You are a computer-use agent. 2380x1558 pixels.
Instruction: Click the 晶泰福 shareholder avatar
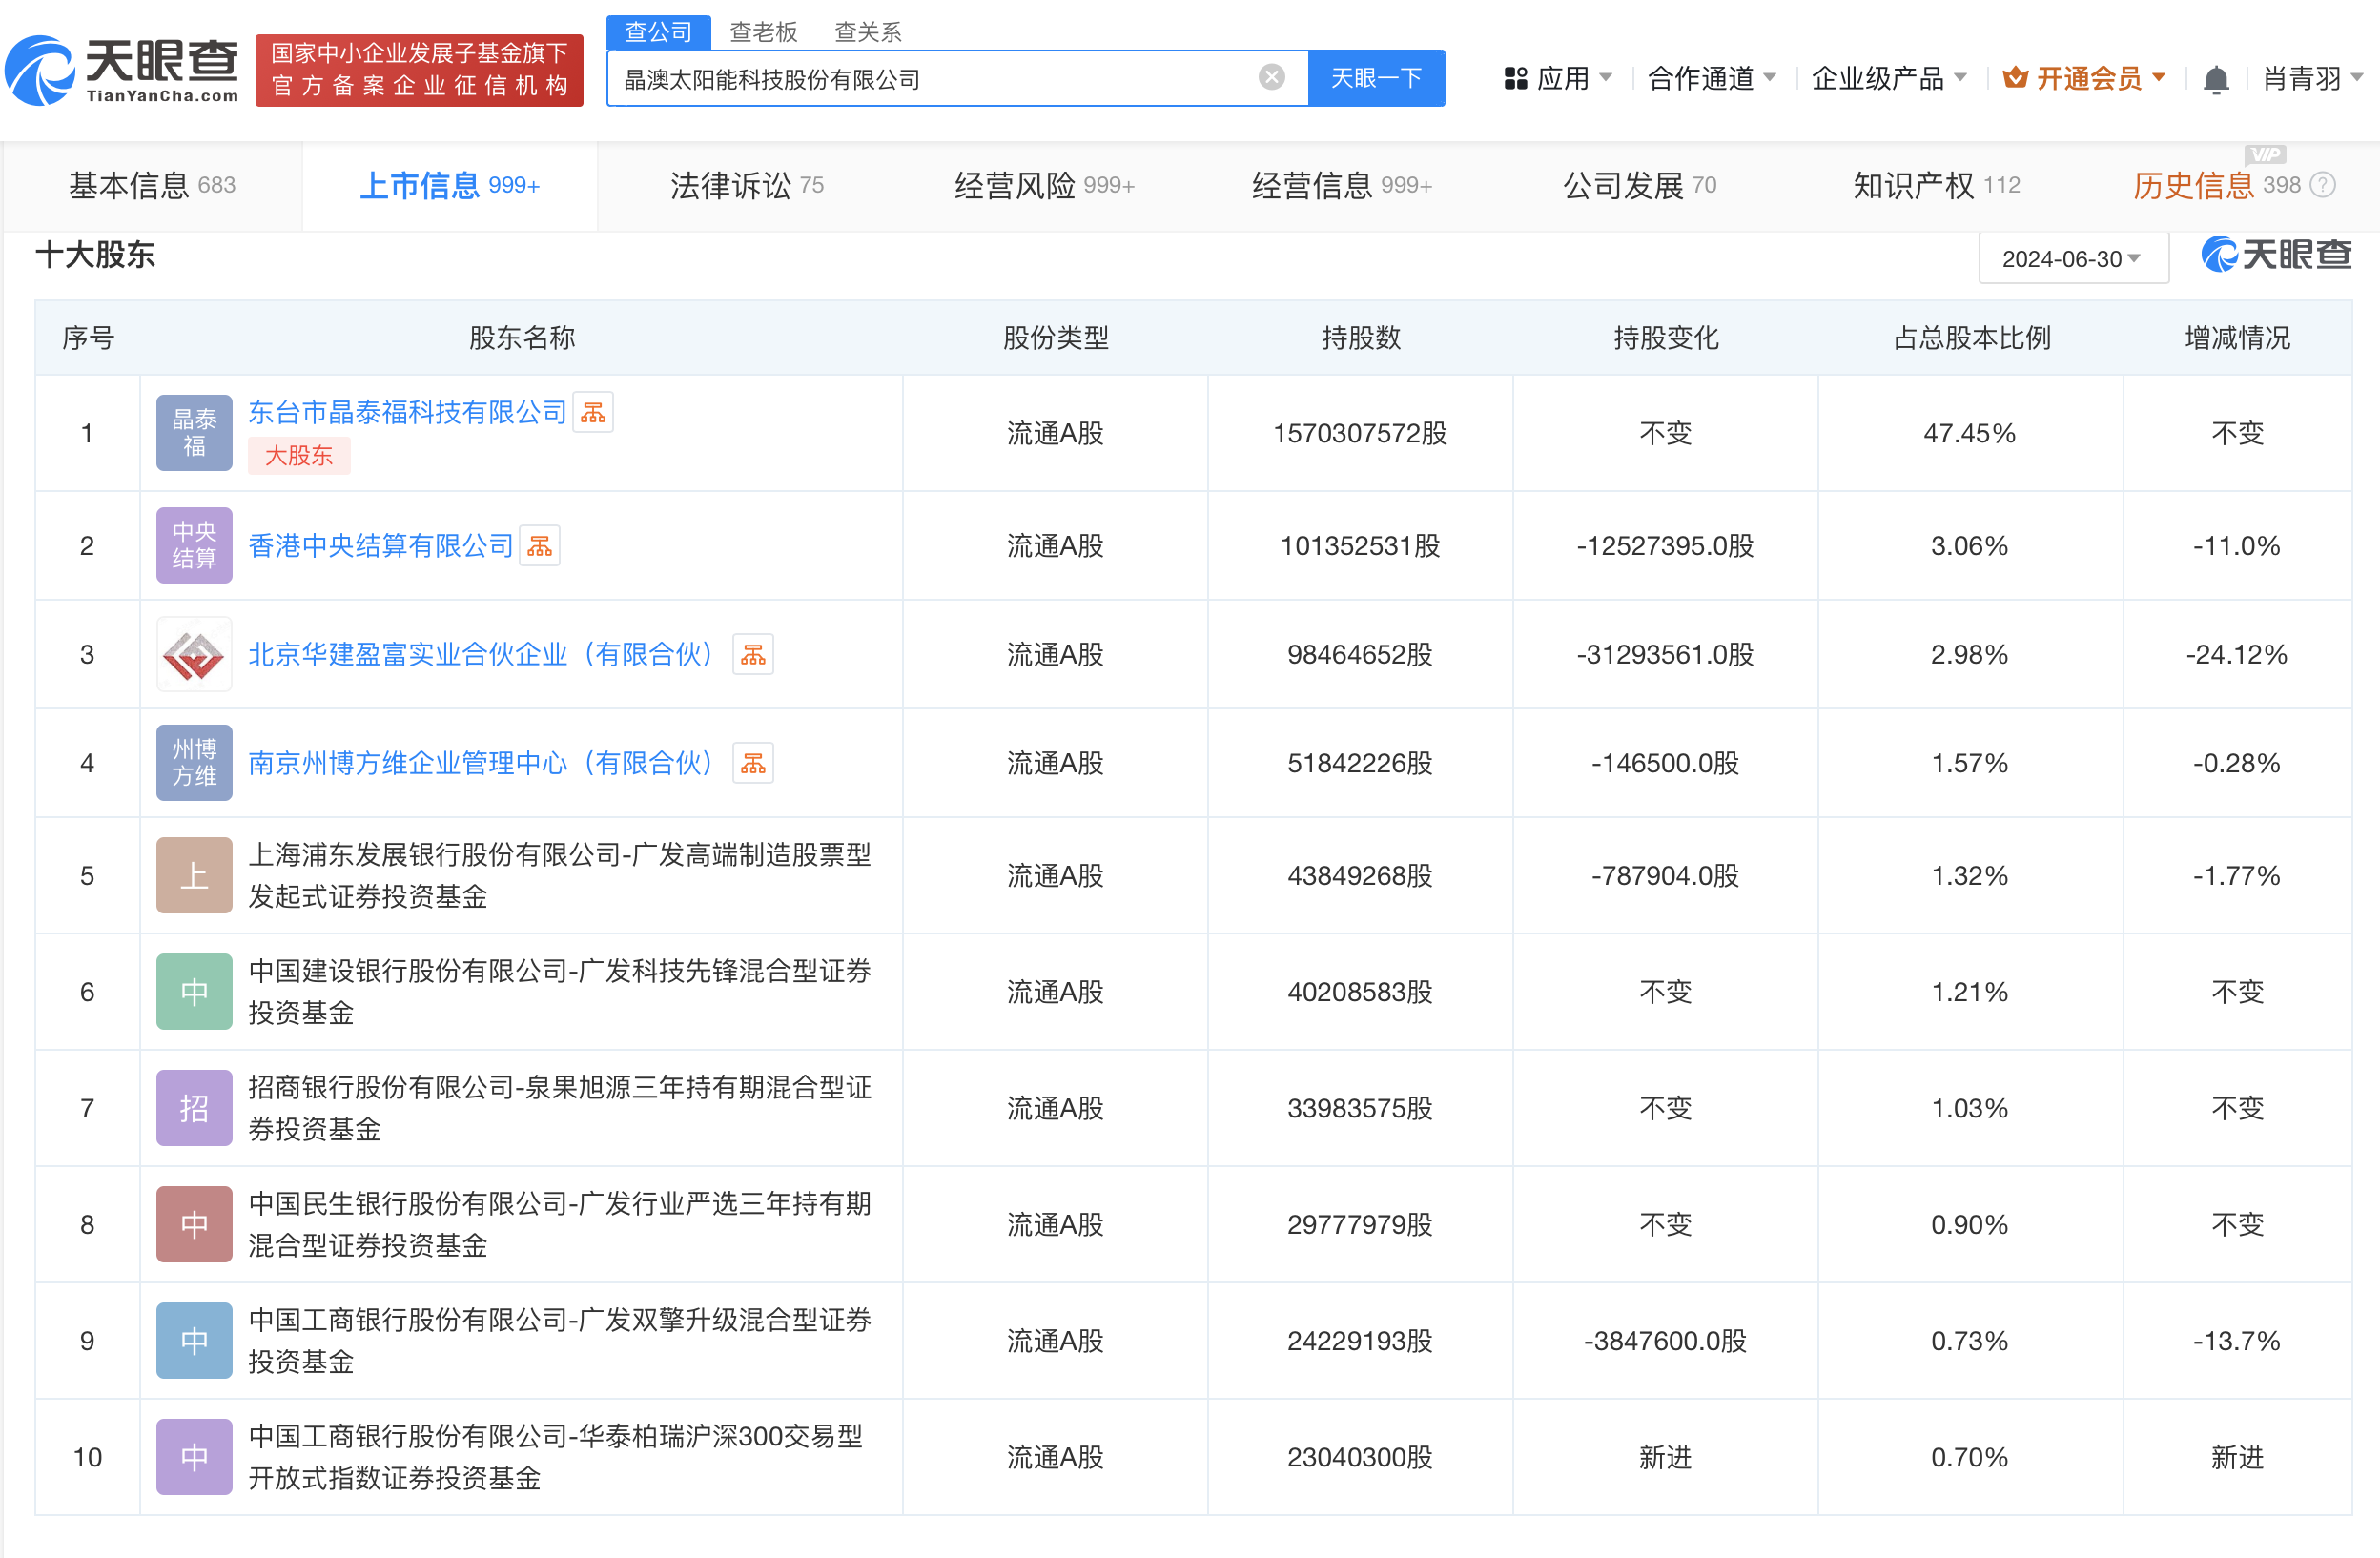point(194,432)
